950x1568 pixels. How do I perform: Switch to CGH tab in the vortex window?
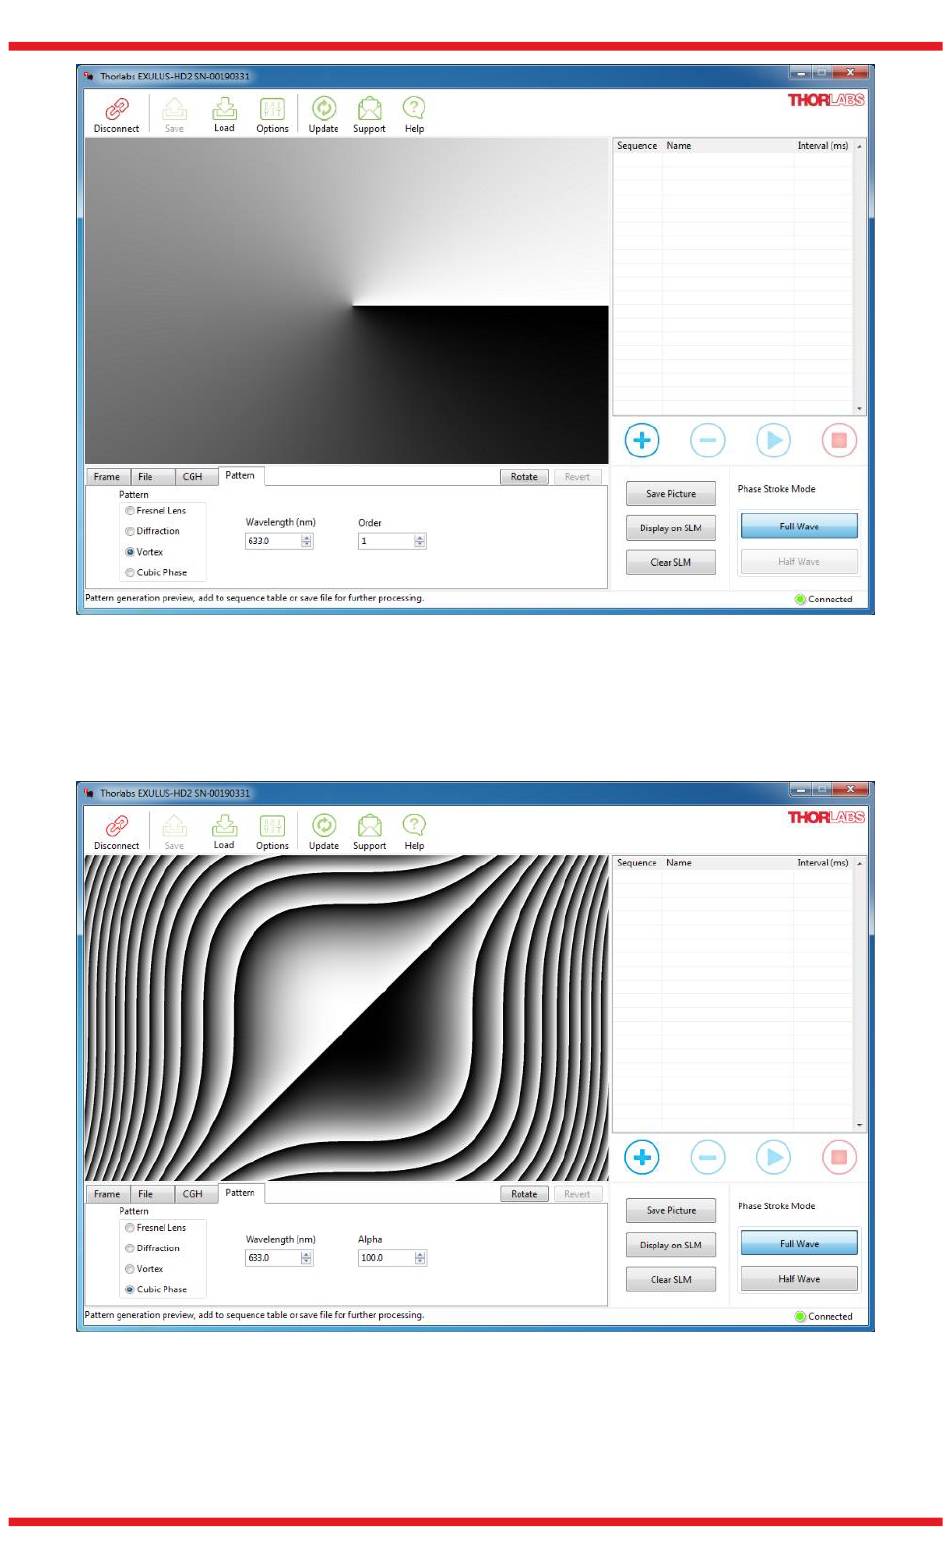tap(192, 477)
